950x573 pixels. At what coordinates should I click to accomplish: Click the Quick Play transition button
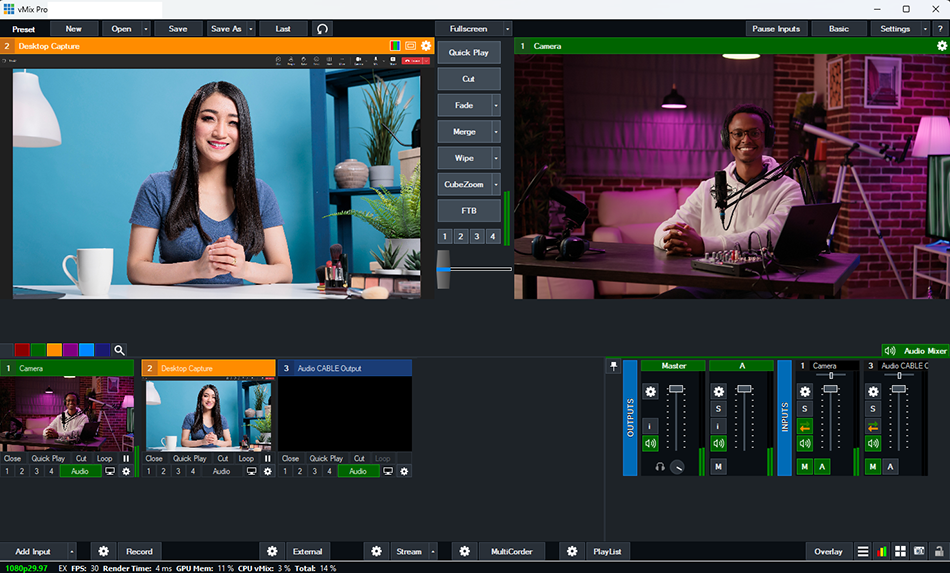[468, 53]
